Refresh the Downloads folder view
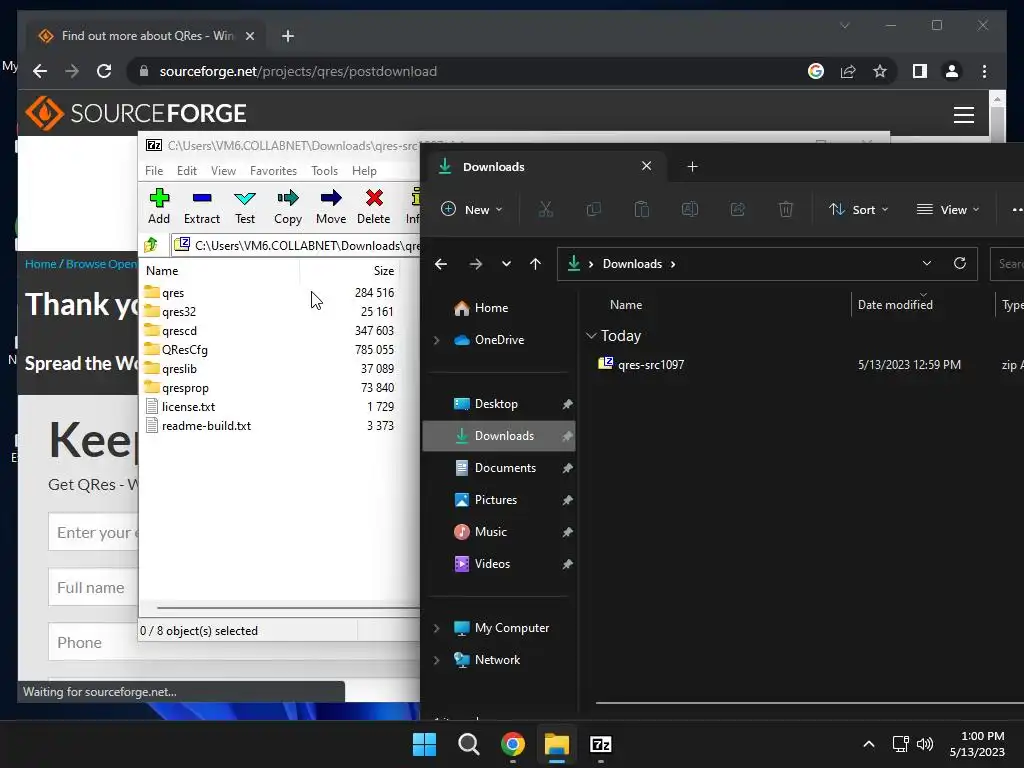Screen dimensions: 1024x768 pos(959,263)
